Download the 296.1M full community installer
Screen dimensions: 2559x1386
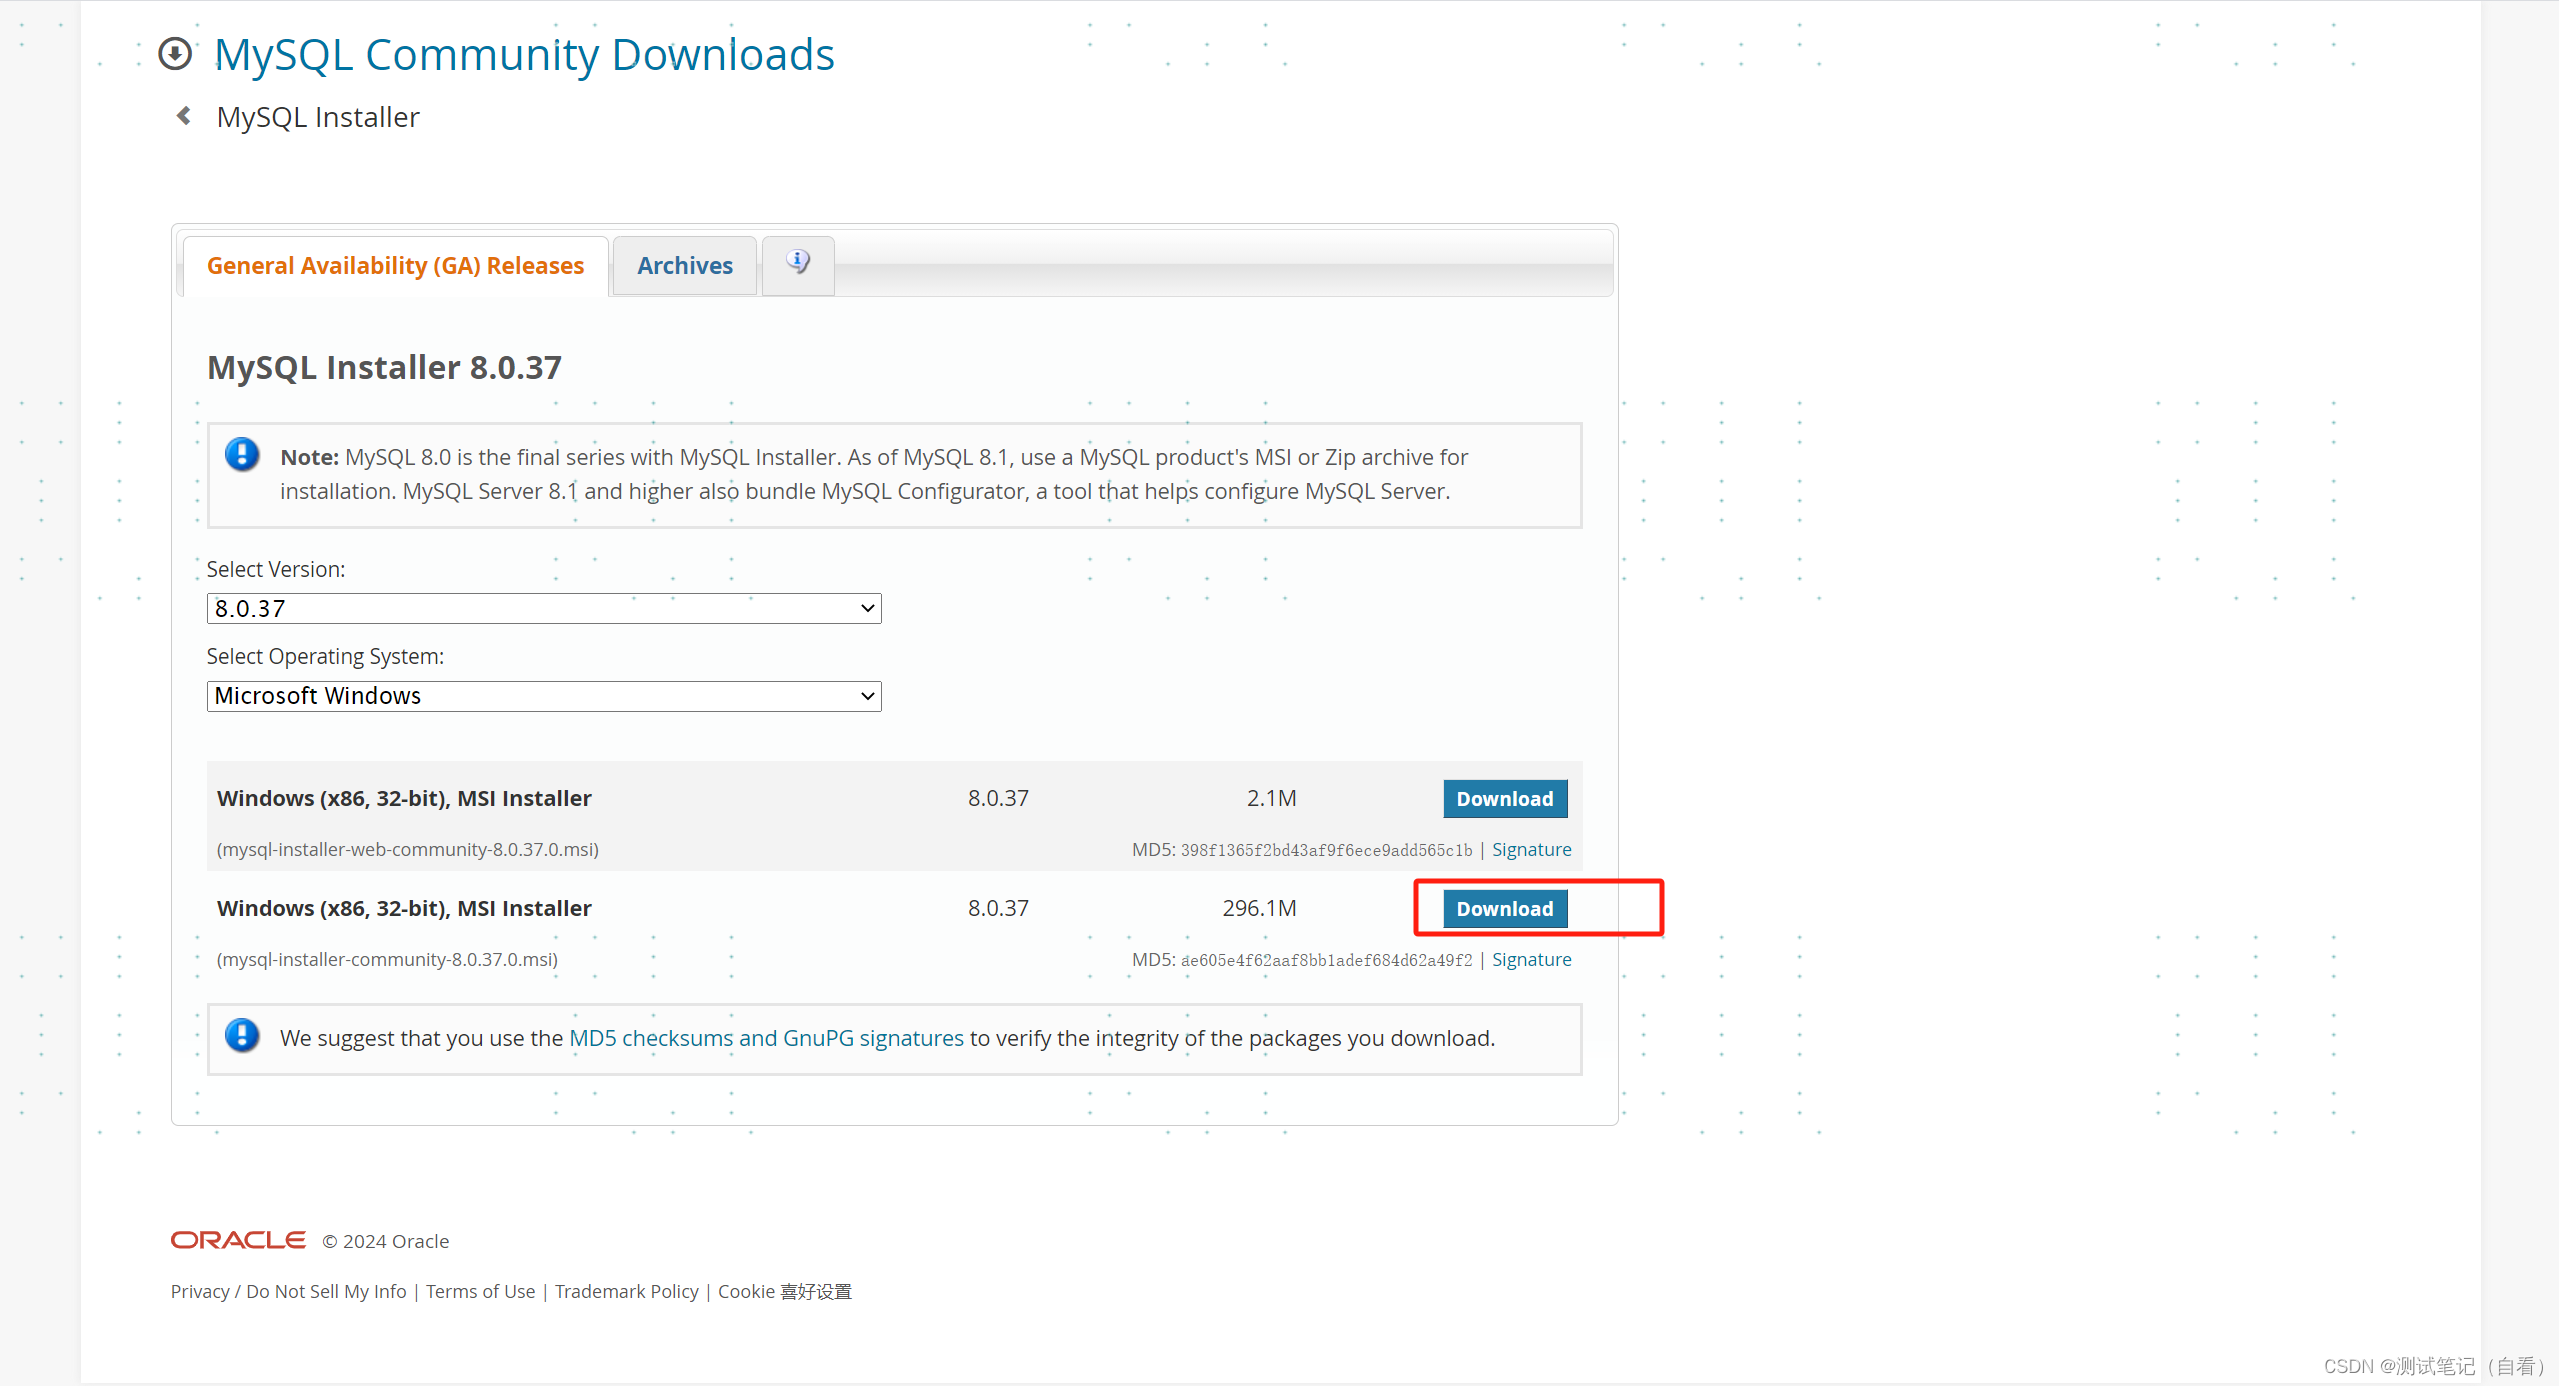tap(1505, 909)
